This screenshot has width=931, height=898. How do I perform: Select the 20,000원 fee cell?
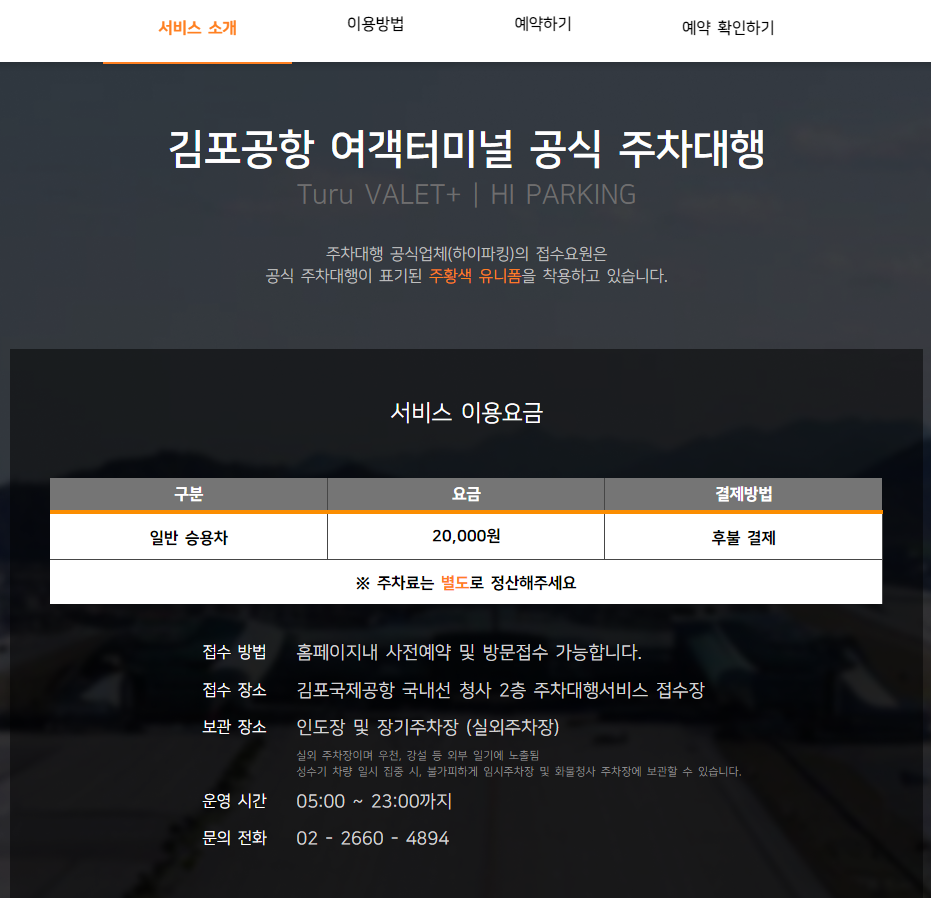coord(466,537)
